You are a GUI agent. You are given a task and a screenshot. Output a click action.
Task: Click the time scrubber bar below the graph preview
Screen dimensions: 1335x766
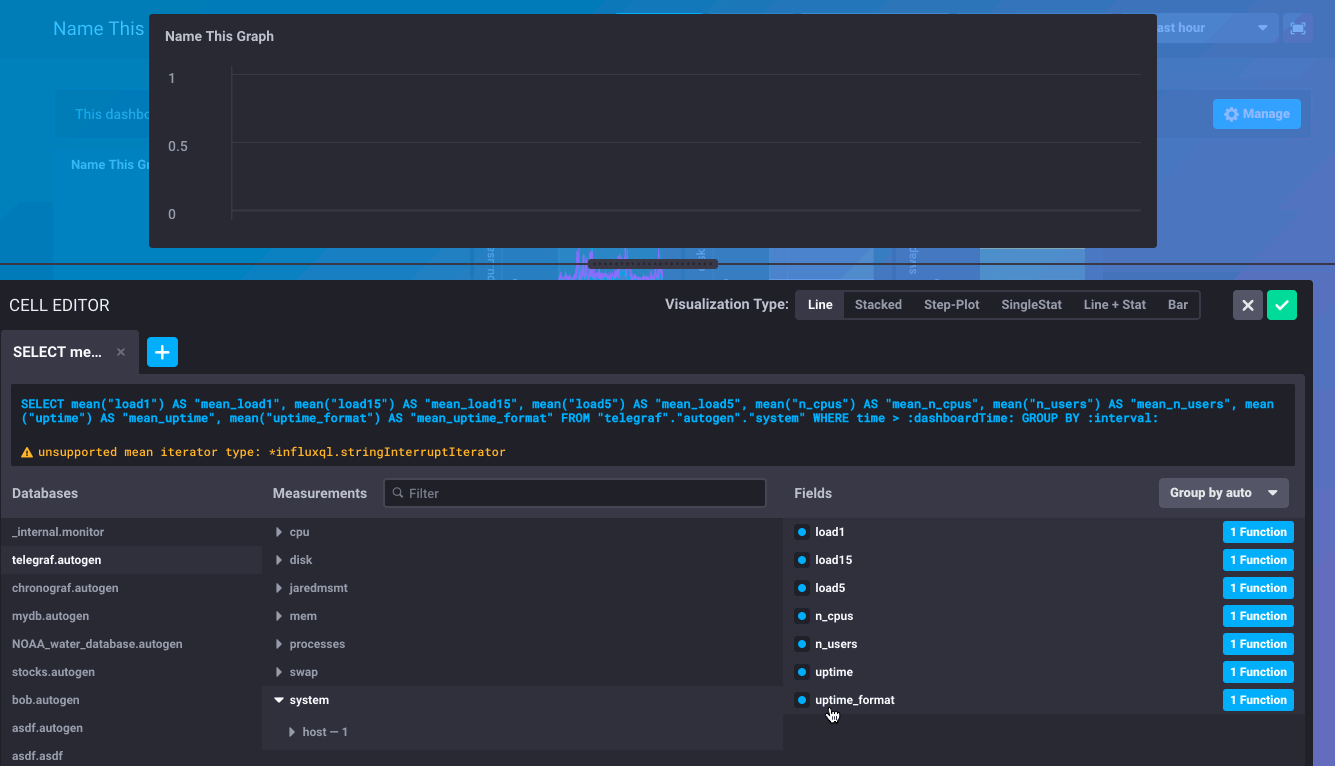pyautogui.click(x=651, y=263)
